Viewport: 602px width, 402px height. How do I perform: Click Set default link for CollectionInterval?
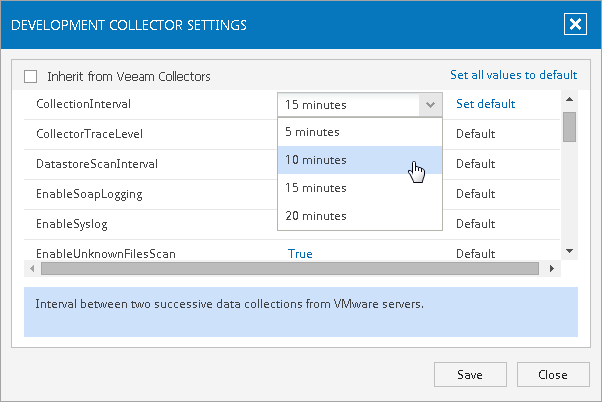click(x=485, y=103)
